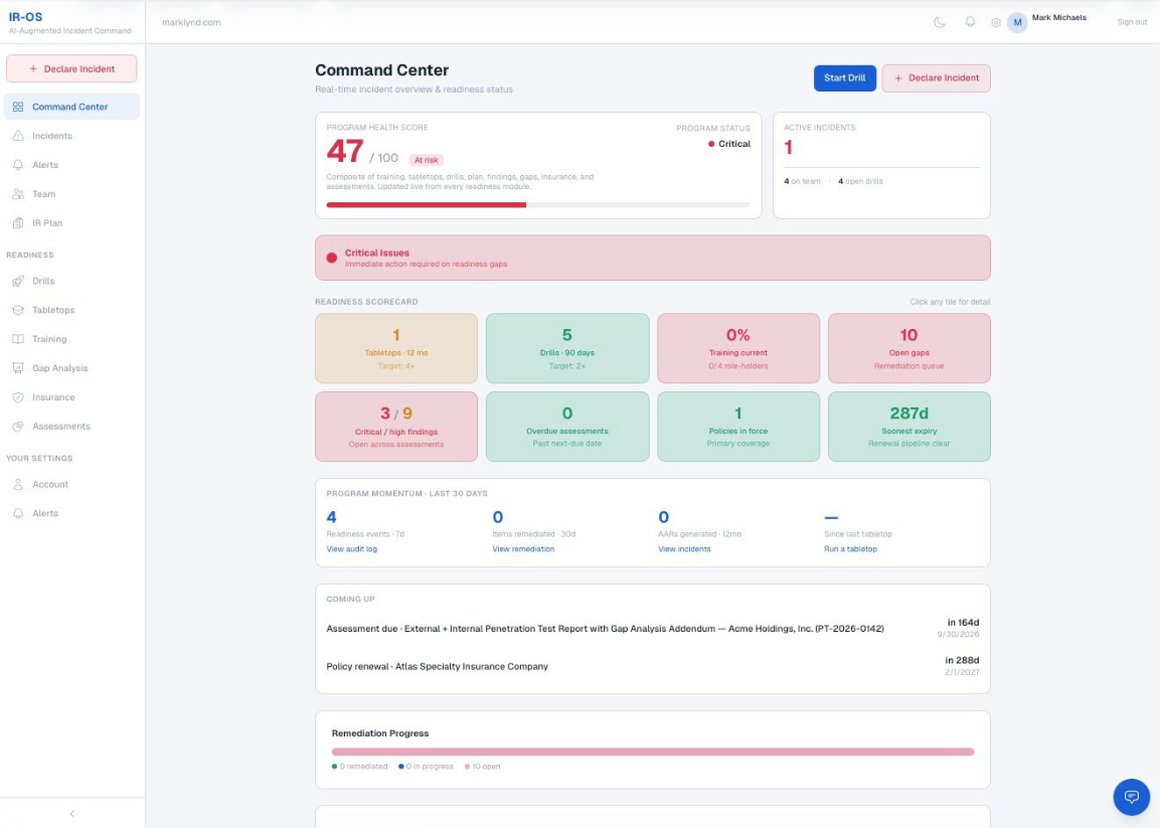This screenshot has width=1160, height=828.
Task: Click the Gap Analysis icon in sidebar
Action: [18, 368]
